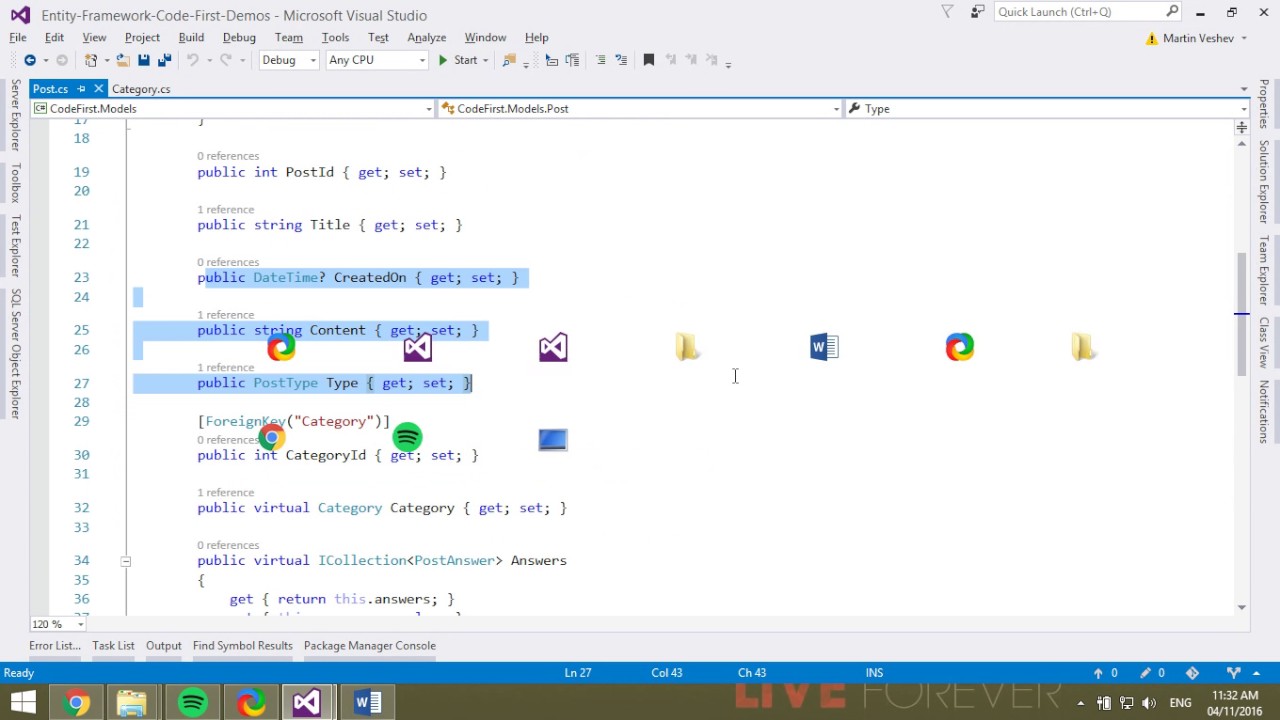The height and width of the screenshot is (720, 1280).
Task: Open the Find Symbol Results tab
Action: 242,645
